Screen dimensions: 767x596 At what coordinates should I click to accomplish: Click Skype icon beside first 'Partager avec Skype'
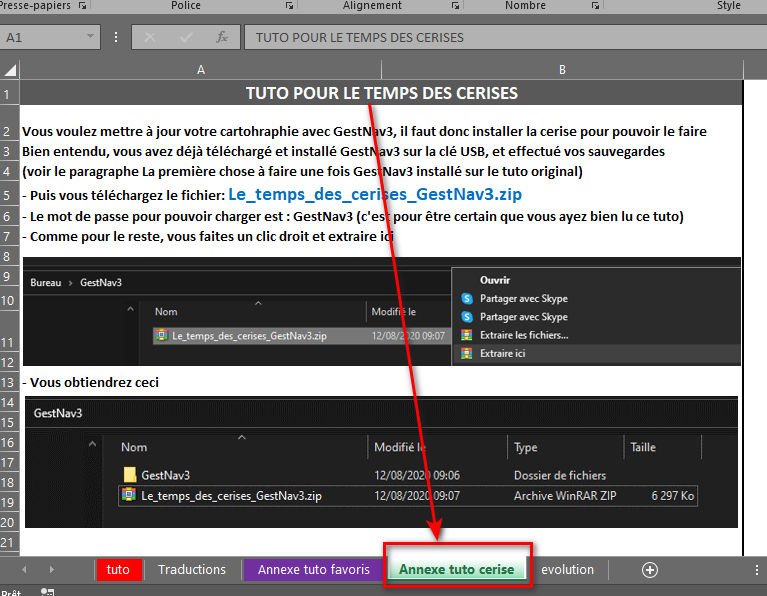pos(467,298)
